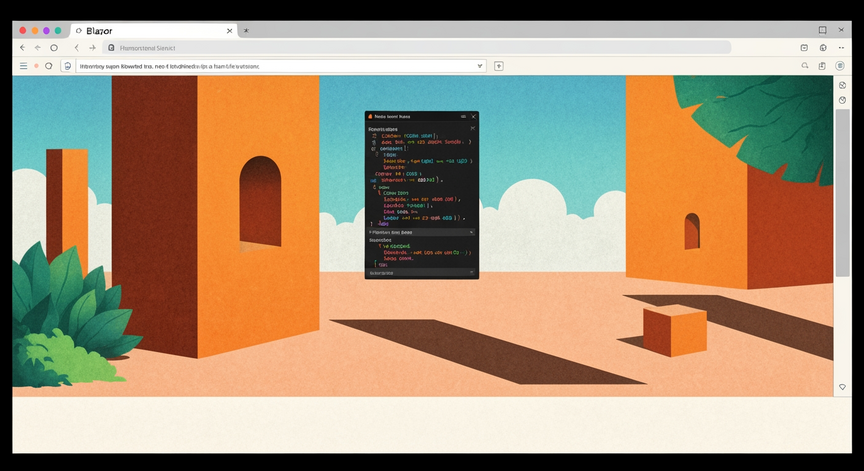Click the long text field in the second toolbar
The image size is (864, 471).
(281, 66)
